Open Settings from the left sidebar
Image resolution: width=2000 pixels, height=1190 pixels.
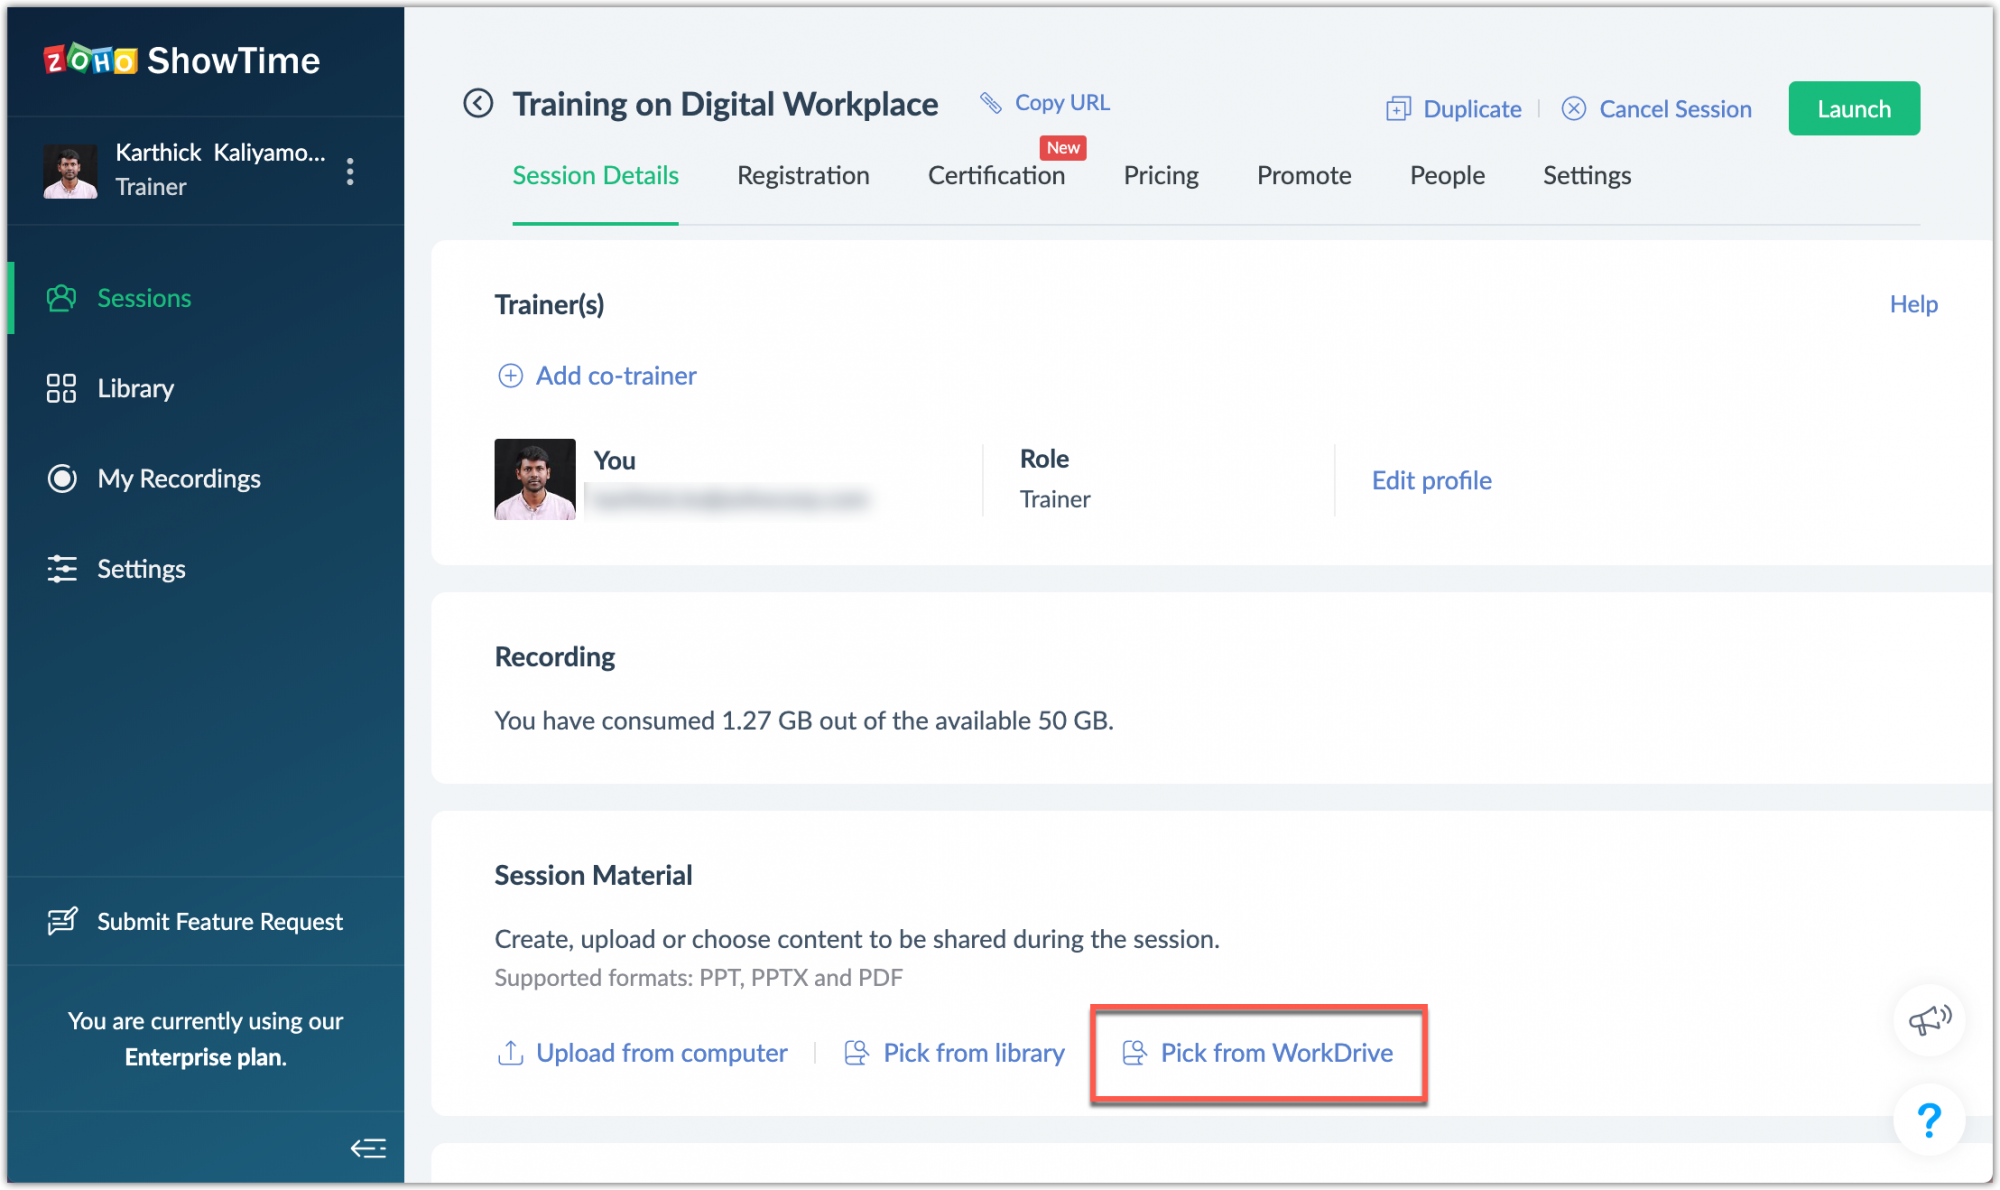click(141, 568)
